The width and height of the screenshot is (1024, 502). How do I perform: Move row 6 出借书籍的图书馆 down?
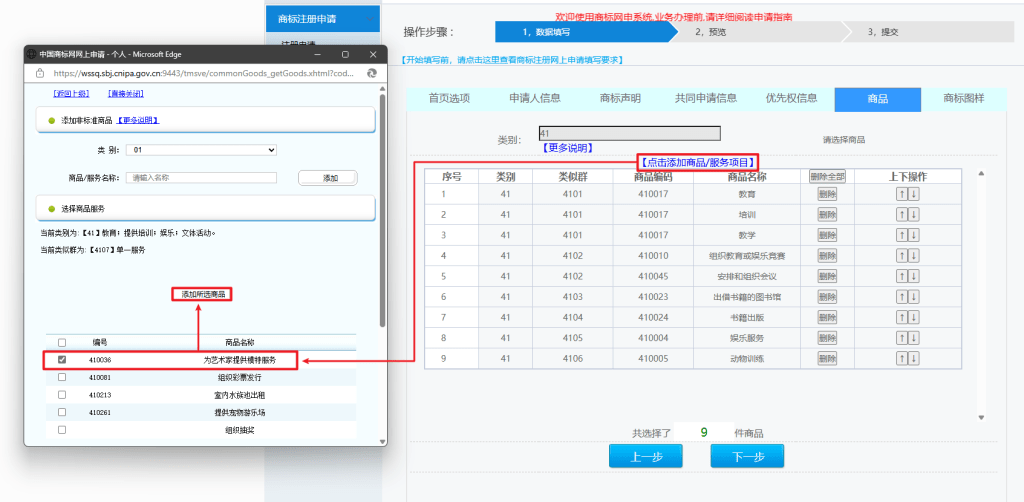pyautogui.click(x=914, y=297)
